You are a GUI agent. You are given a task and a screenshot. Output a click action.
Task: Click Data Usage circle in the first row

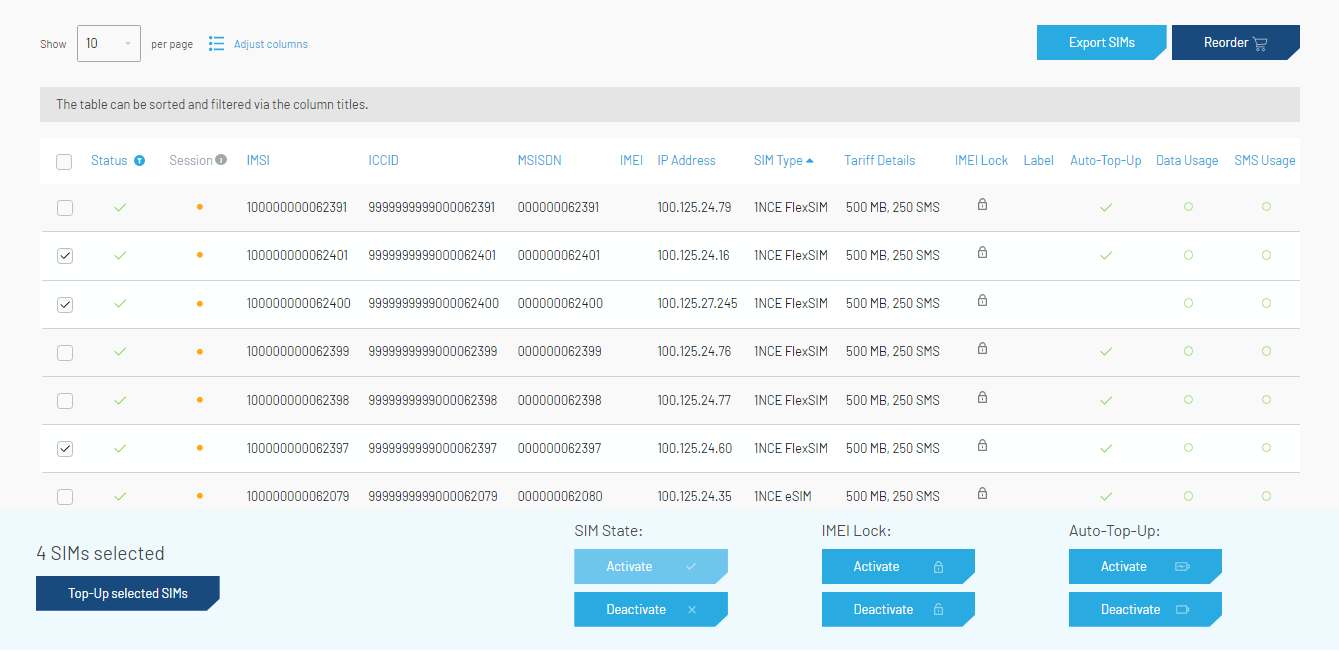1188,207
